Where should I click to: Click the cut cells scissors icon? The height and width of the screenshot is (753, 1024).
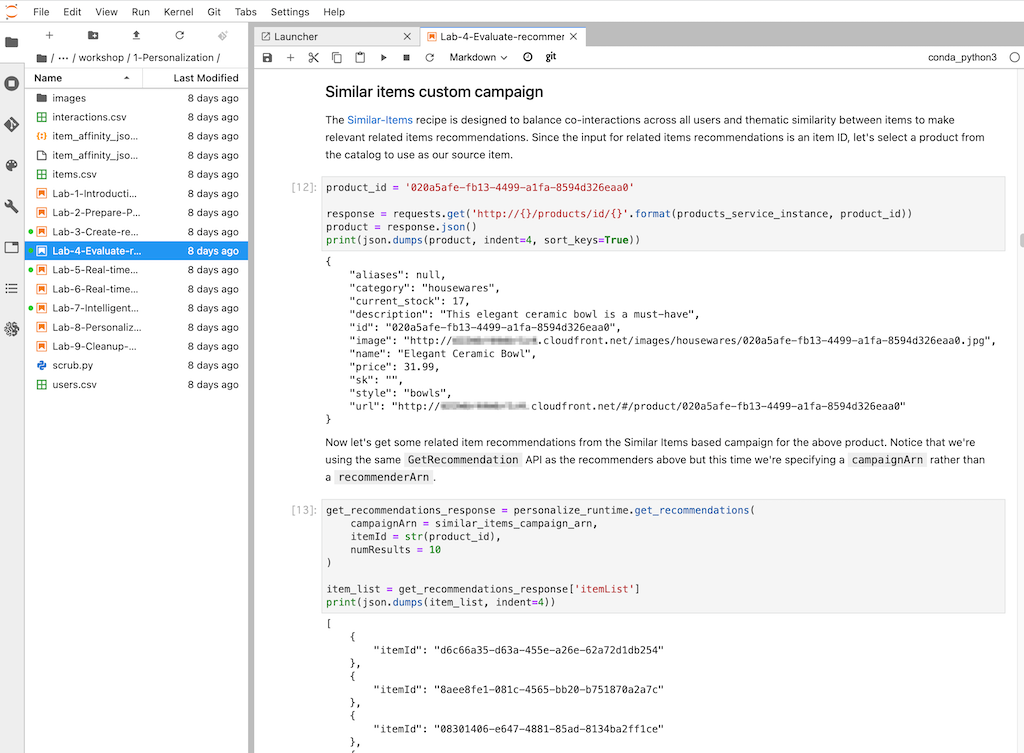[313, 58]
